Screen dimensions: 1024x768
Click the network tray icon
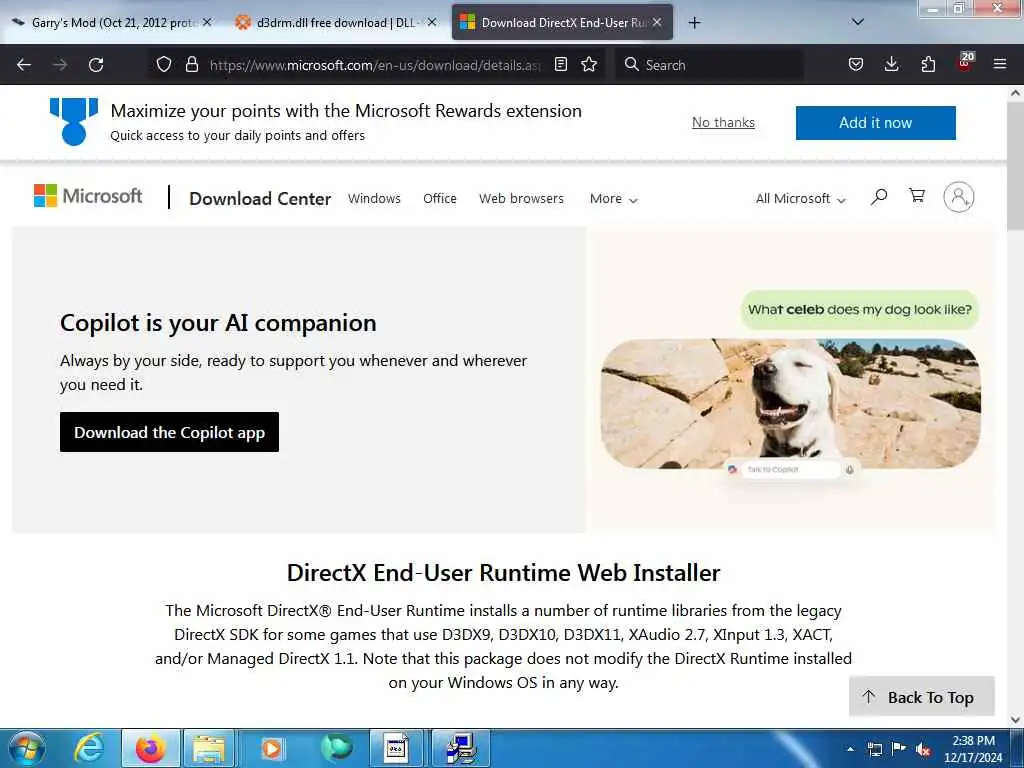[874, 750]
